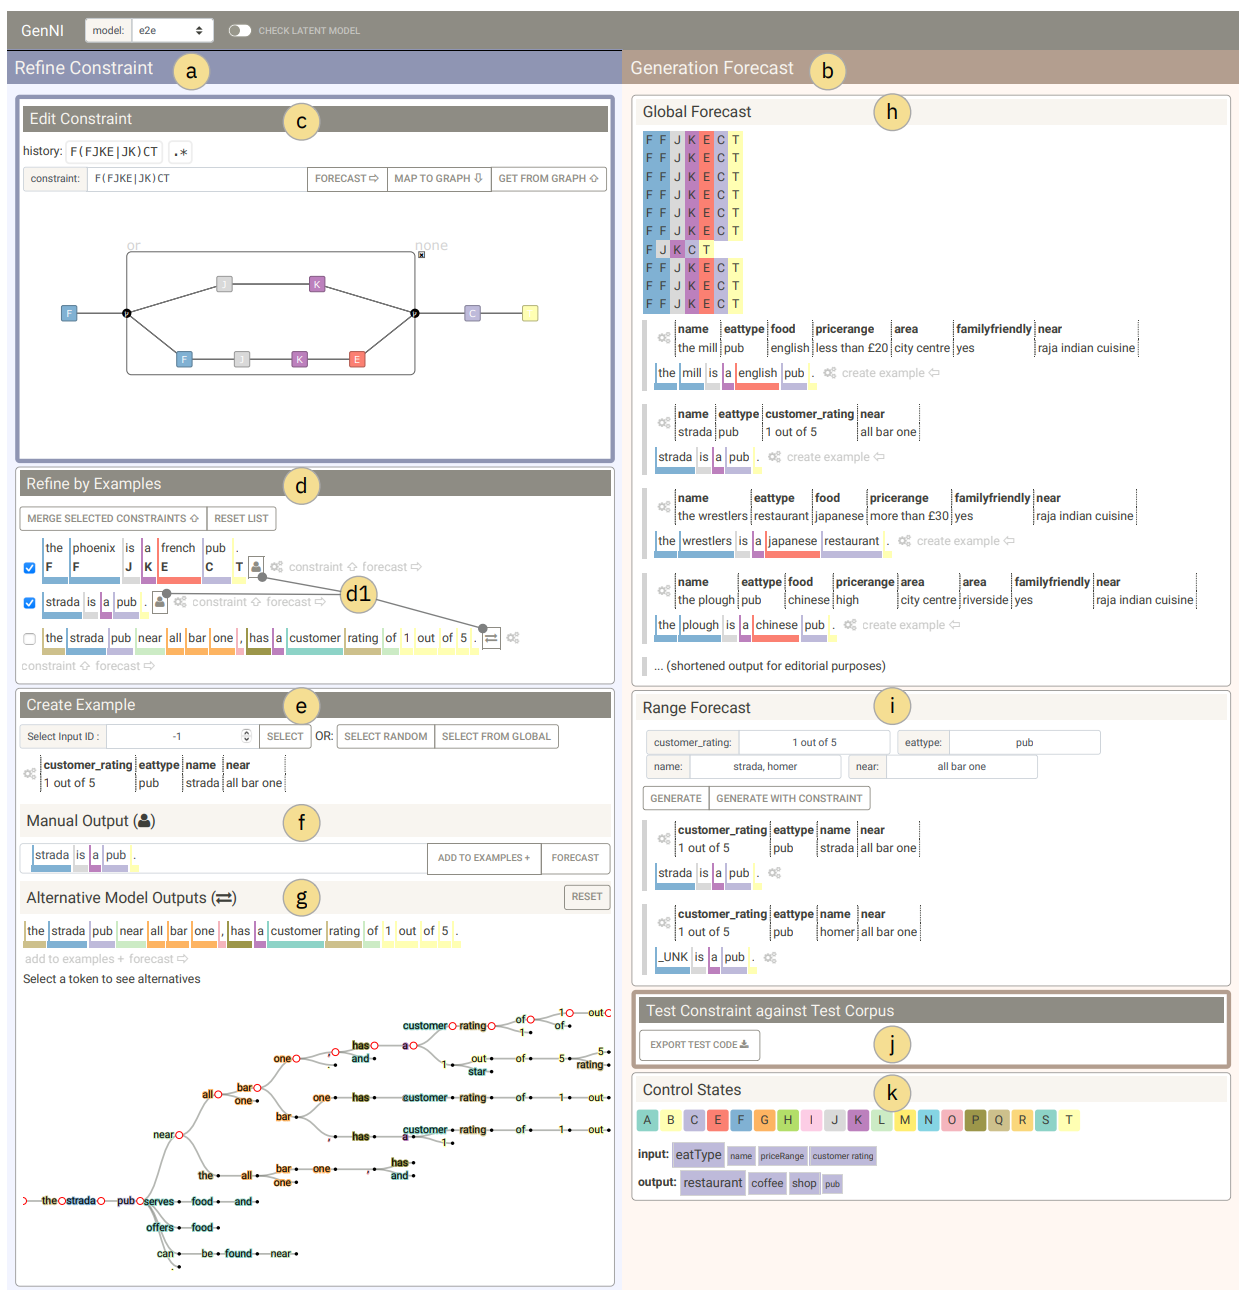This screenshot has width=1250, height=1302.
Task: Select the purple K node in constraint graph
Action: coord(317,284)
